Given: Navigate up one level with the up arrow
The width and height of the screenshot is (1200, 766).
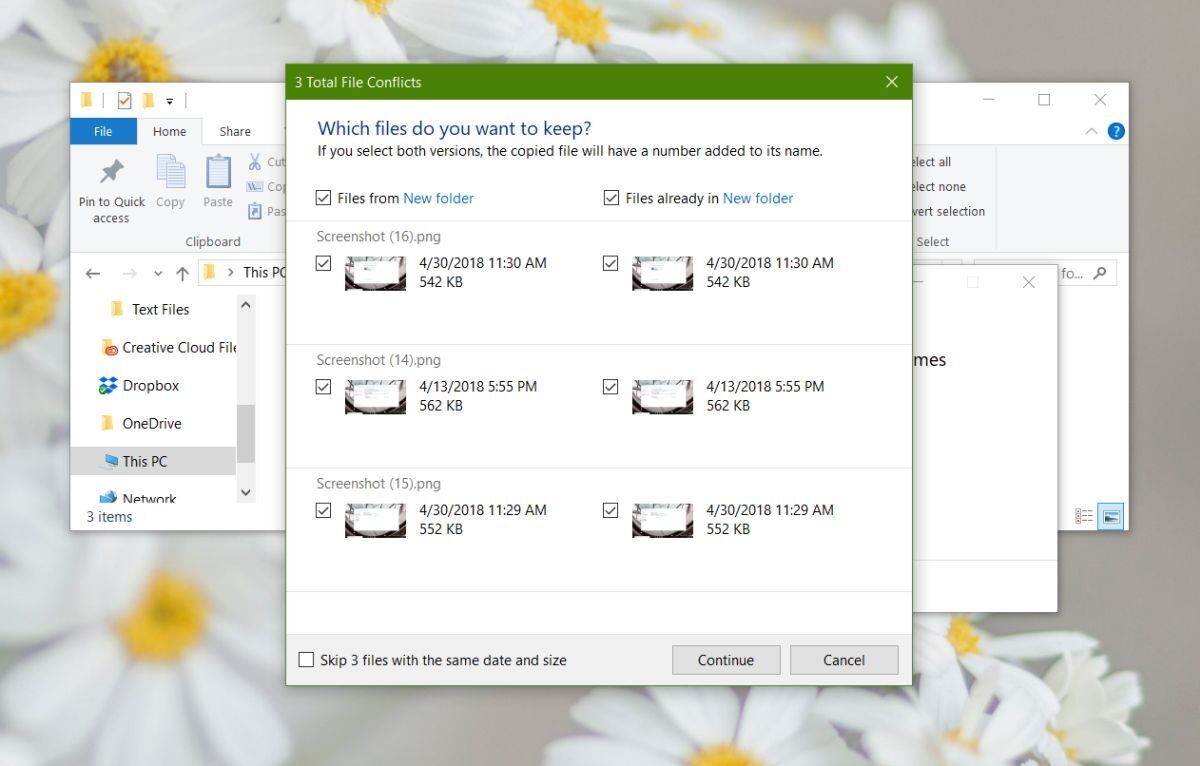Looking at the screenshot, I should (184, 272).
